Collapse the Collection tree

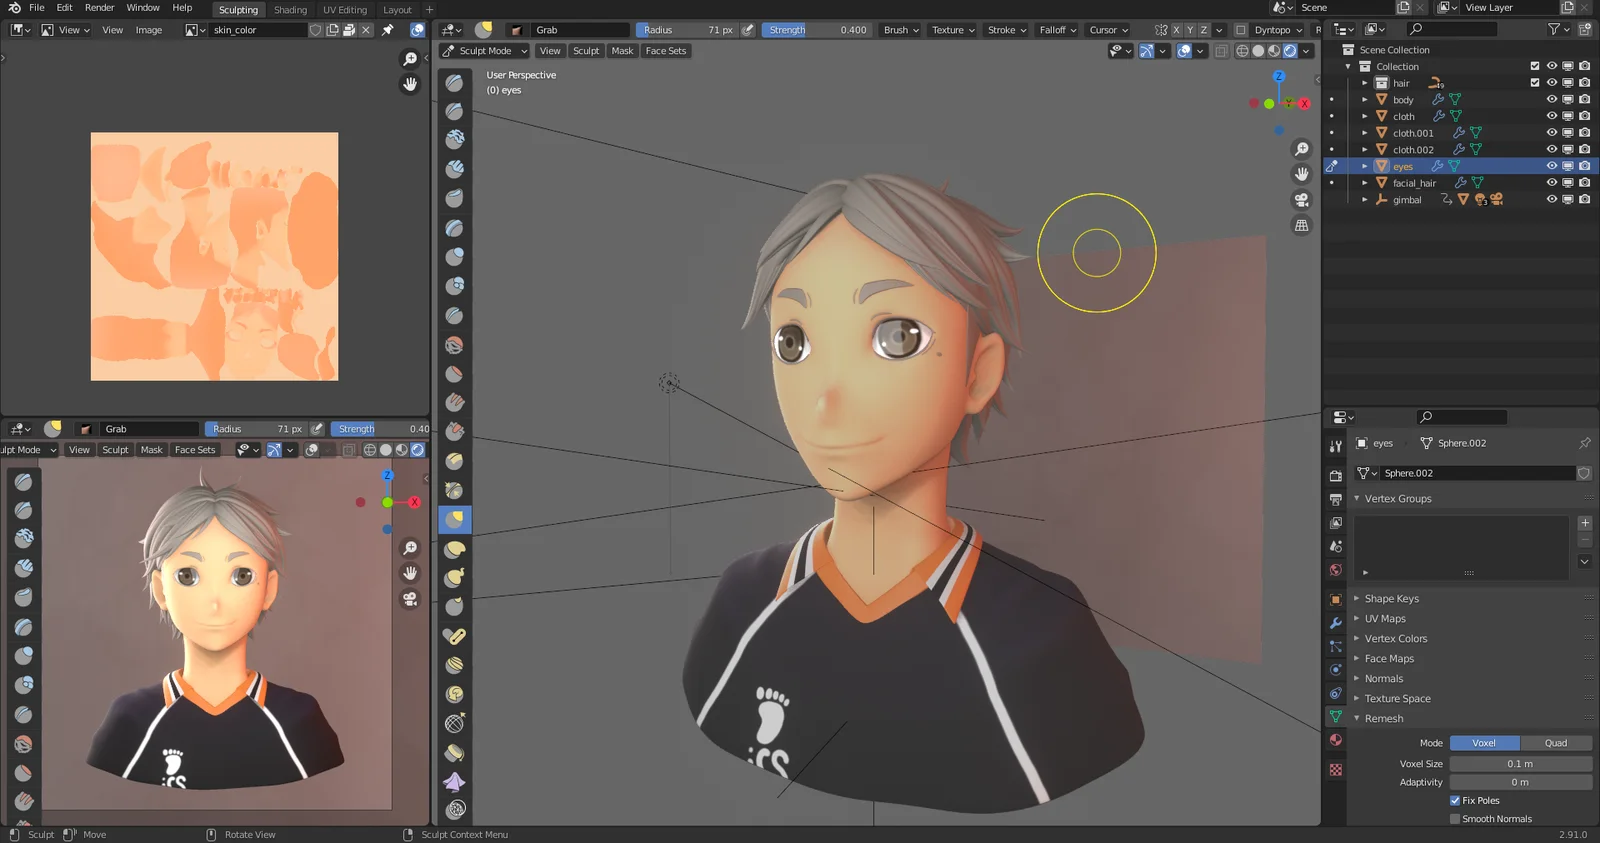[1348, 66]
